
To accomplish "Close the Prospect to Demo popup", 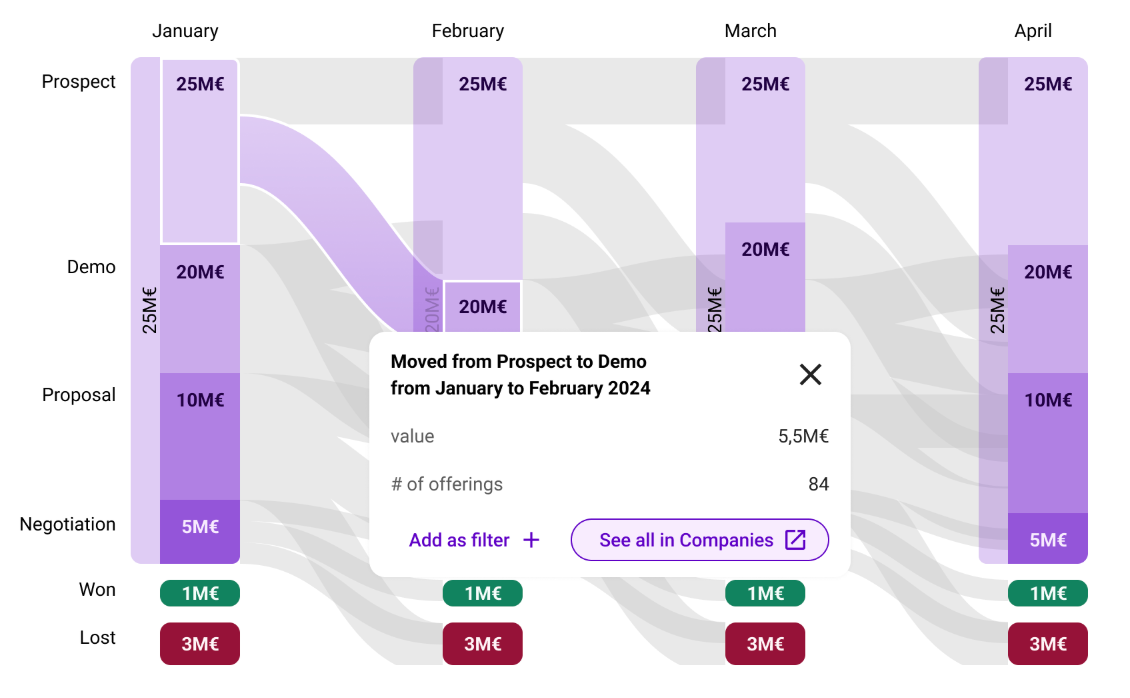I will (810, 374).
